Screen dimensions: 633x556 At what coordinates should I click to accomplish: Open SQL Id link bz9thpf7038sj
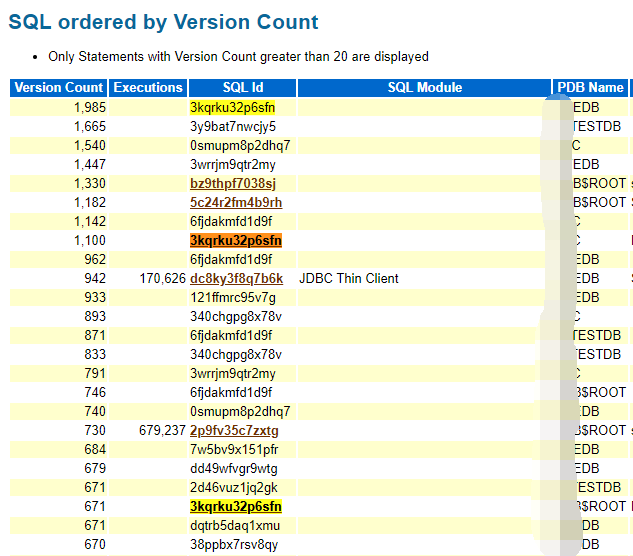point(233,184)
